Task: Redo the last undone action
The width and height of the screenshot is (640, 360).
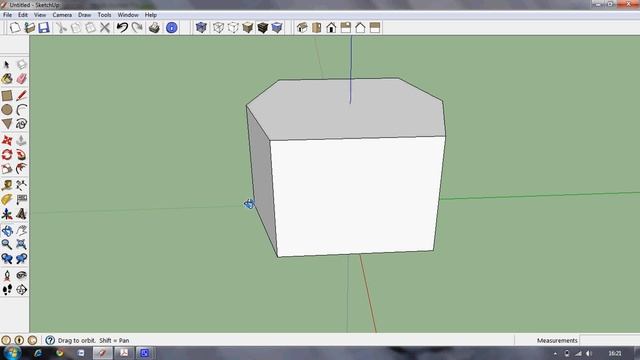Action: (x=137, y=27)
